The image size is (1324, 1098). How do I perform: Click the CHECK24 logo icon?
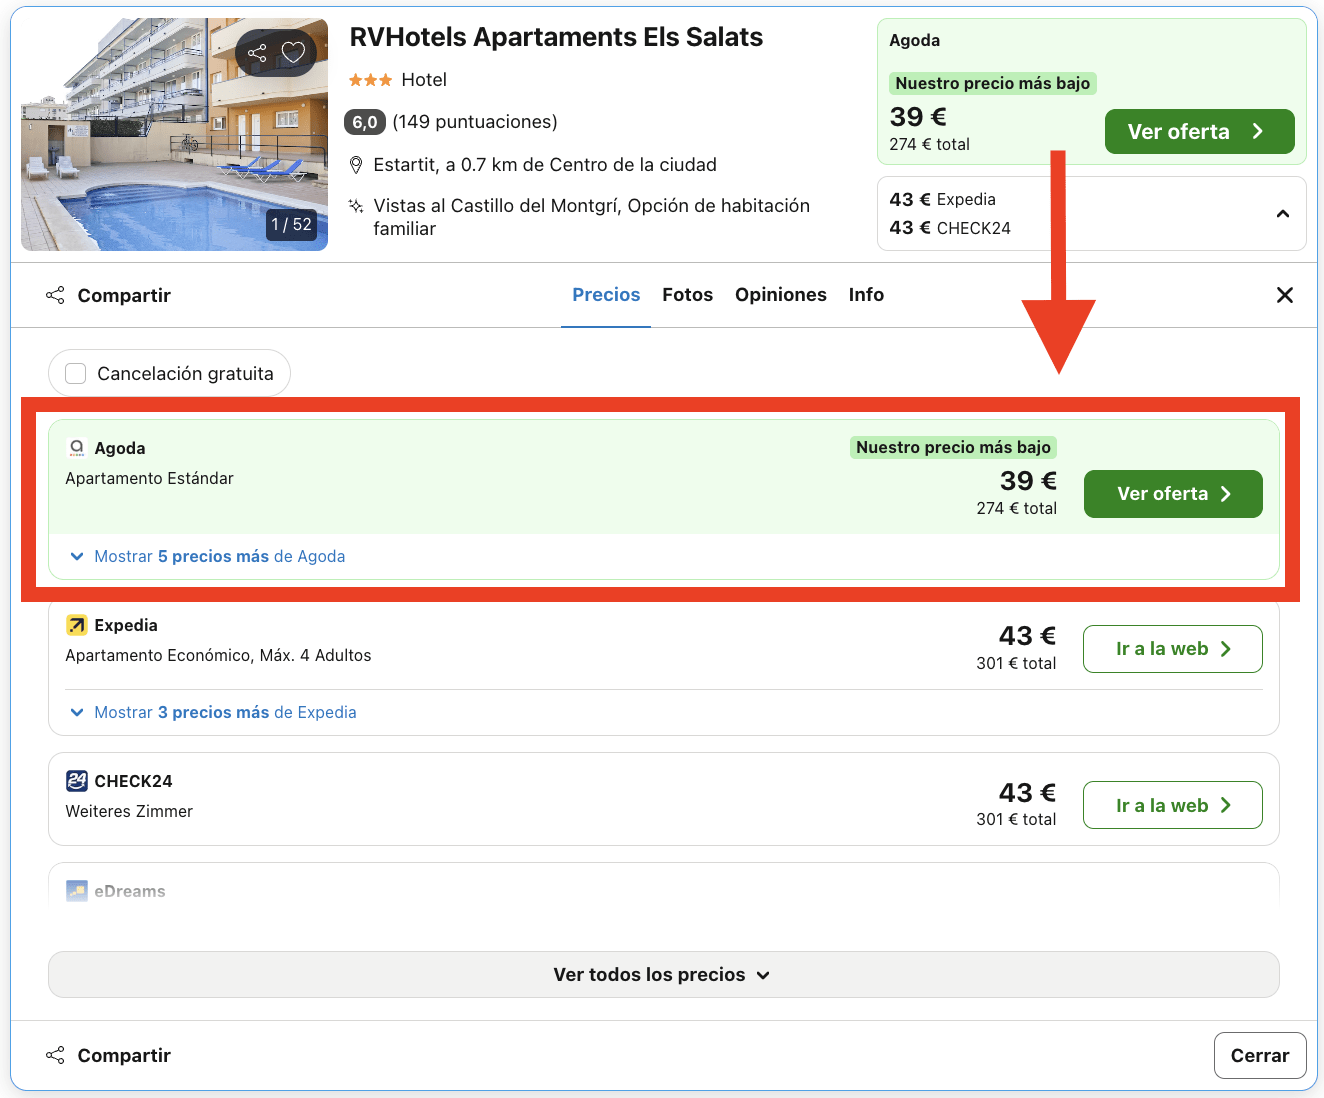click(x=77, y=781)
